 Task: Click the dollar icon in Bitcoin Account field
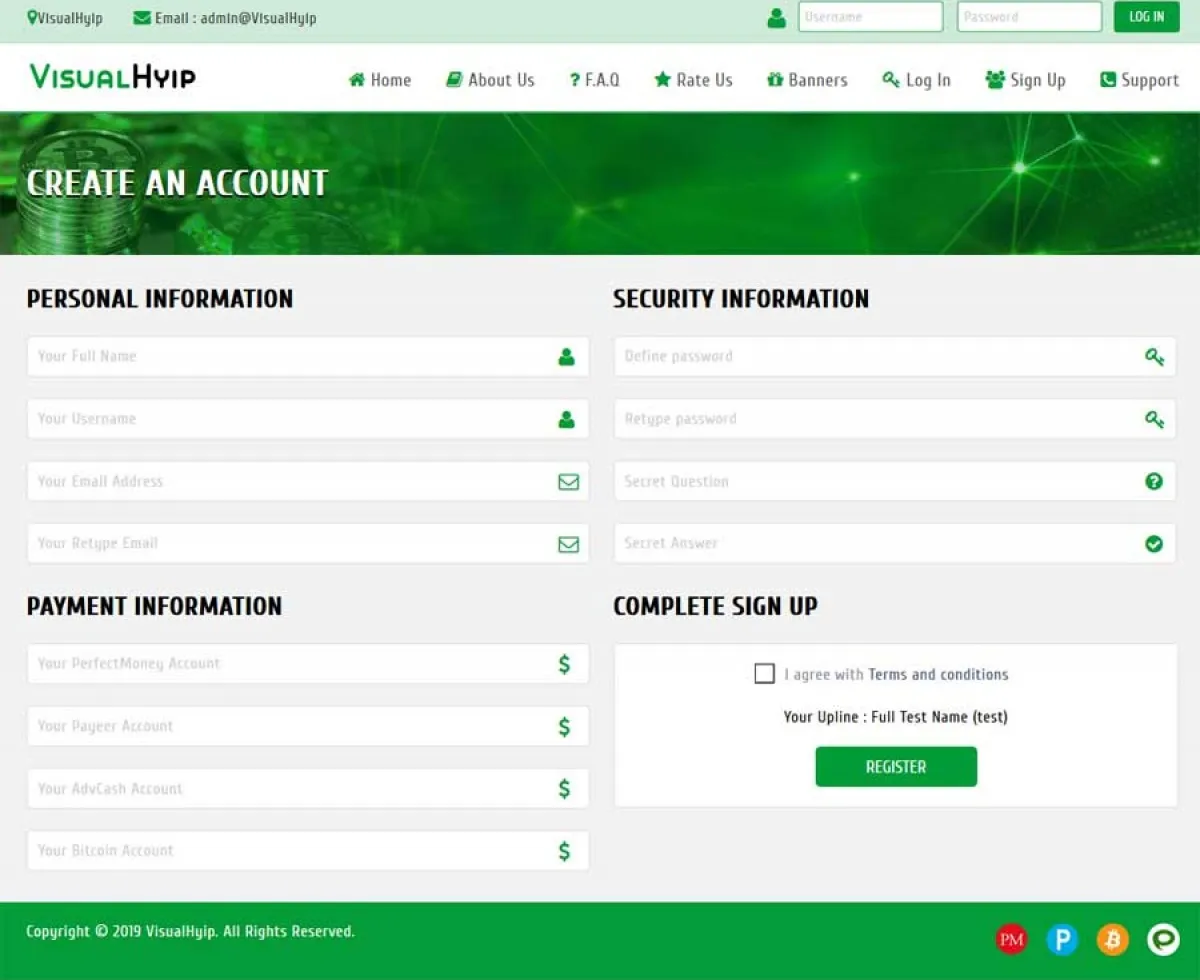(x=564, y=851)
